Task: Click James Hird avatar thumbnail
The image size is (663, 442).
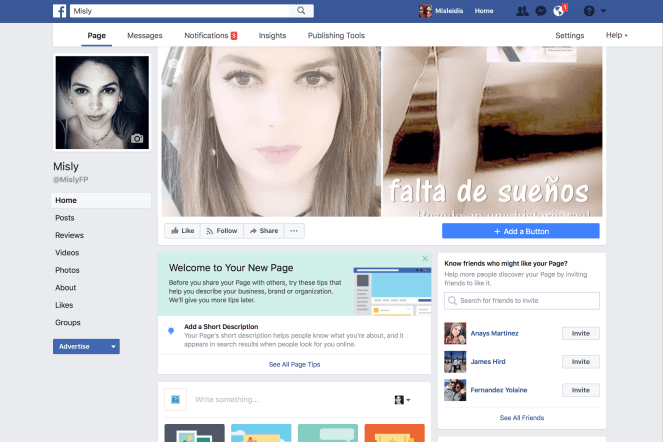Action: point(455,362)
